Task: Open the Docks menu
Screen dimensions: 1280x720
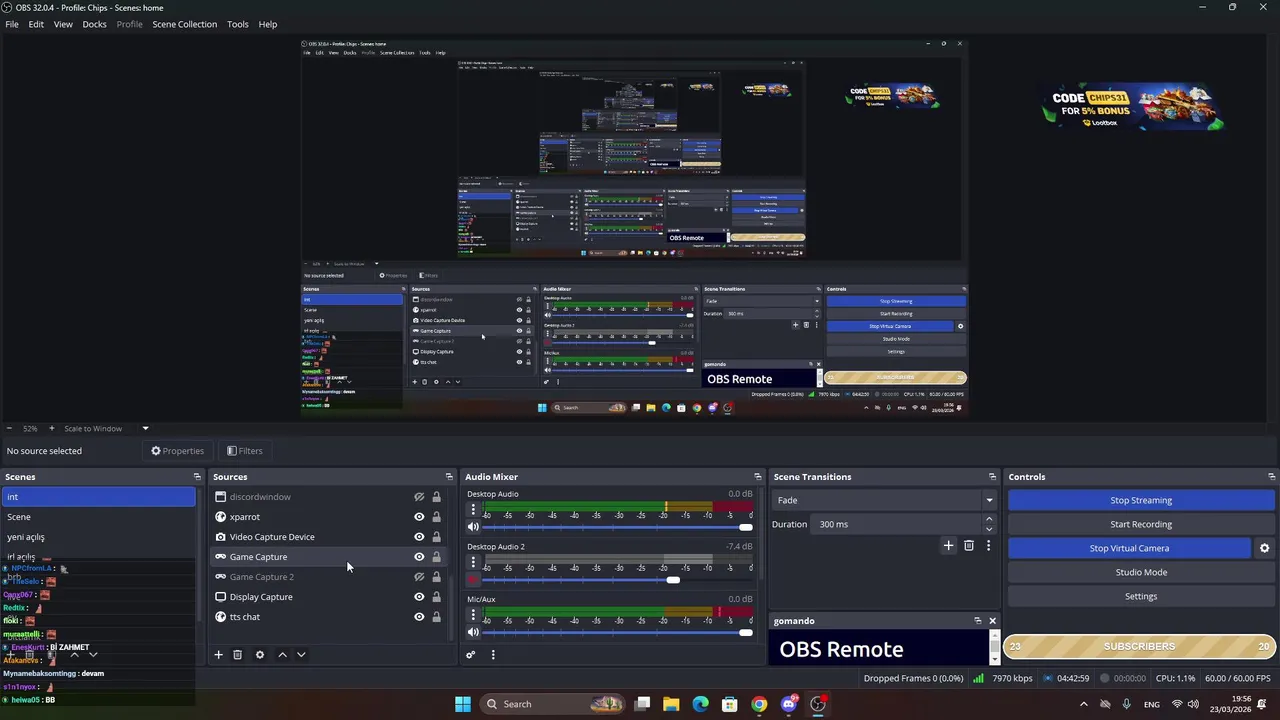Action: [94, 24]
